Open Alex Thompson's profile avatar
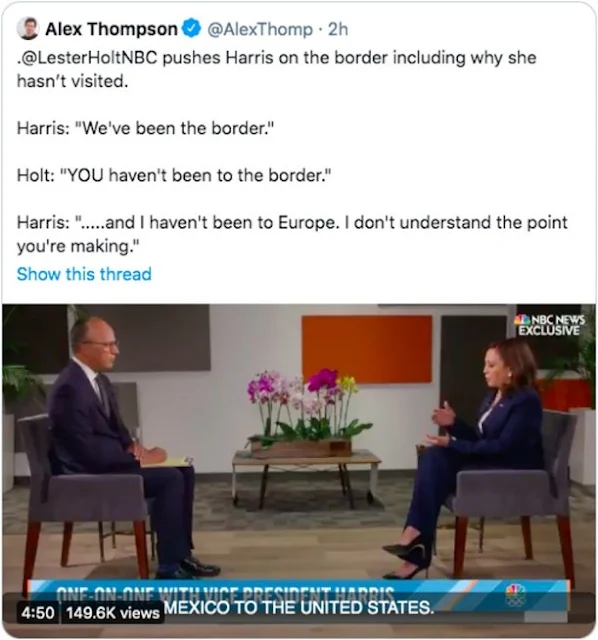 (x=28, y=29)
